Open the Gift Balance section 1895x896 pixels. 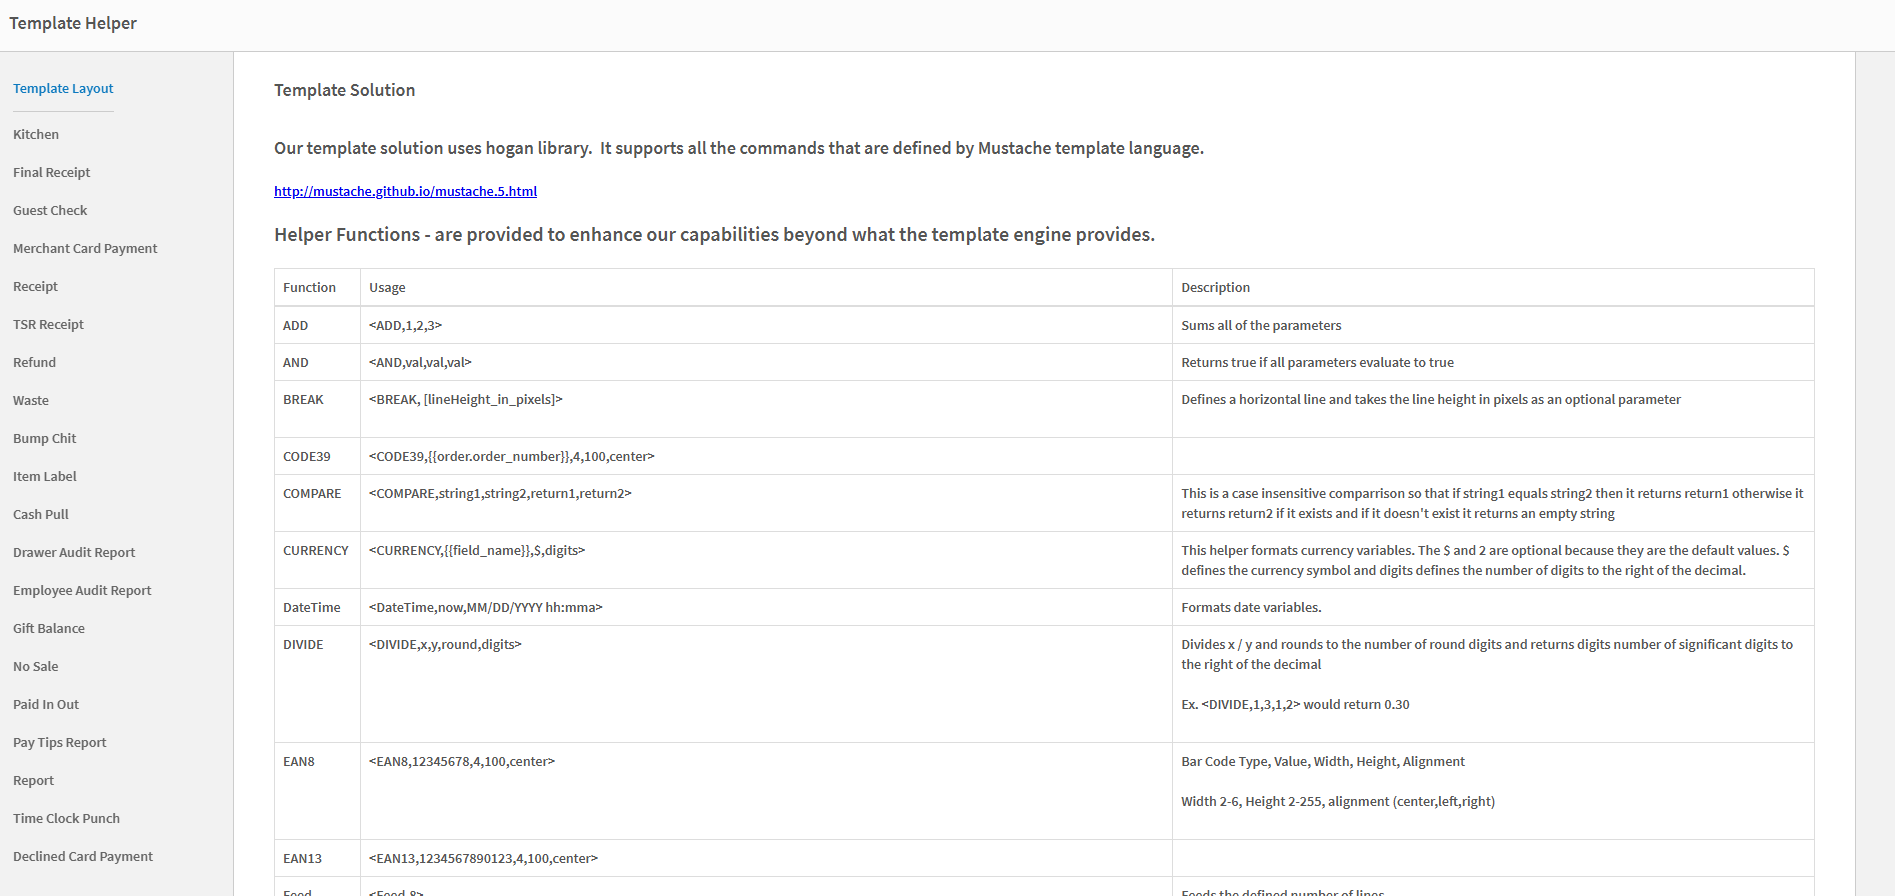(x=48, y=628)
